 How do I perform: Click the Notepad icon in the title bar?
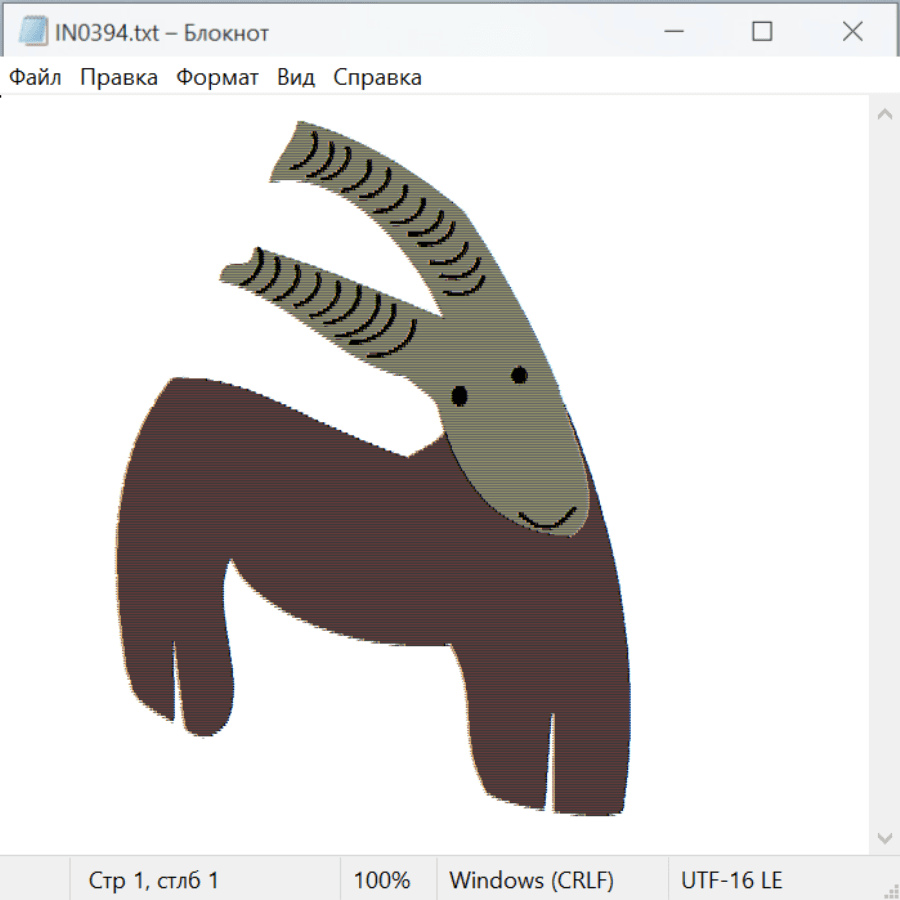click(34, 32)
